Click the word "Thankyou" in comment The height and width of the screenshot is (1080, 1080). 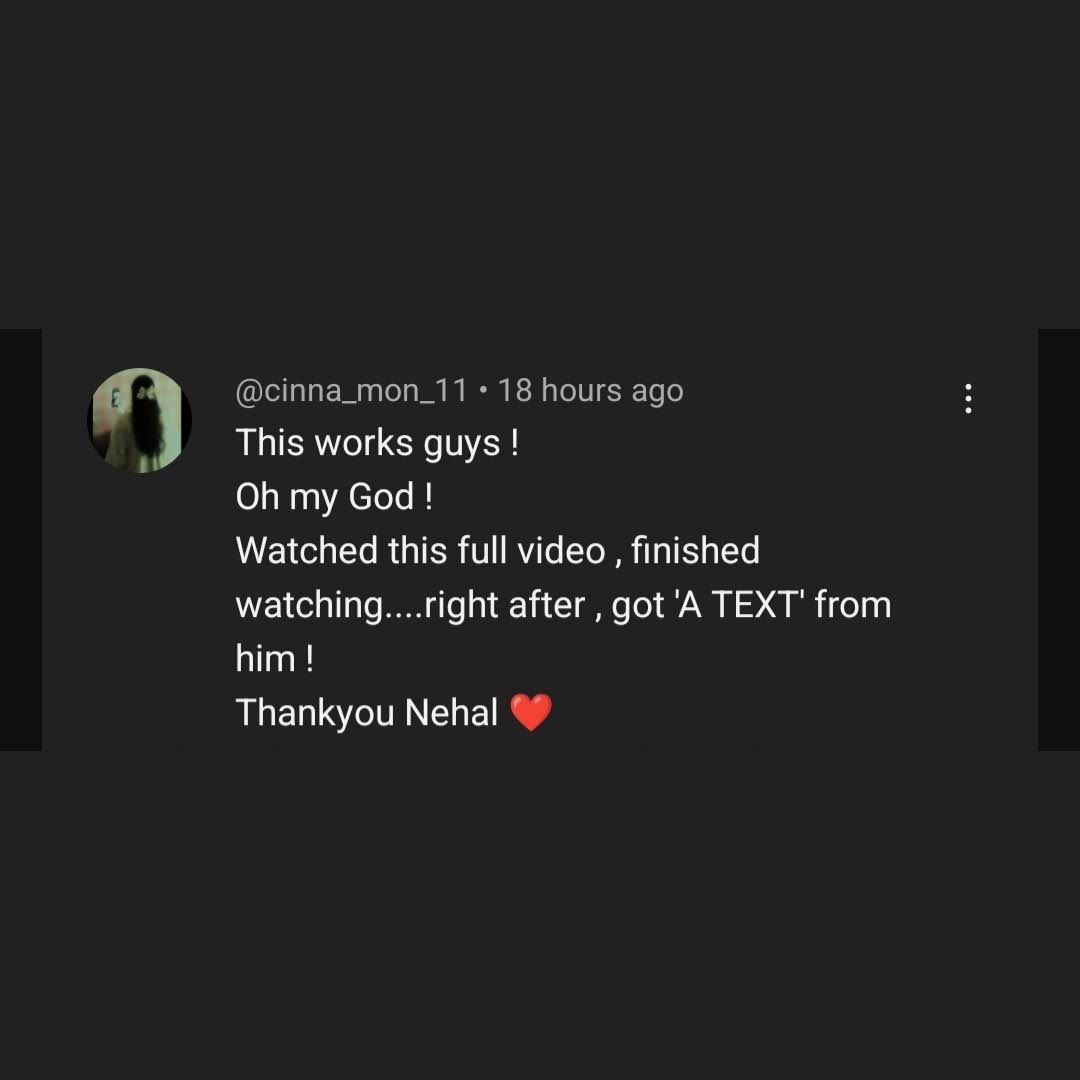(315, 713)
